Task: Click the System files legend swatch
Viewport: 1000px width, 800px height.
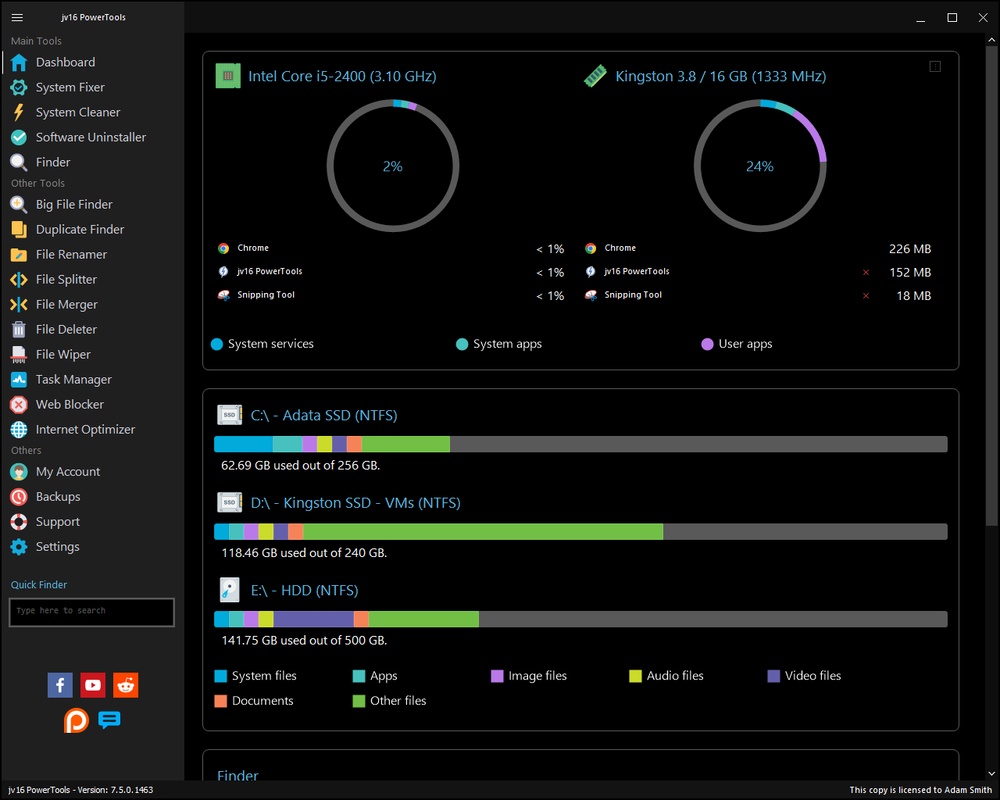Action: click(221, 676)
